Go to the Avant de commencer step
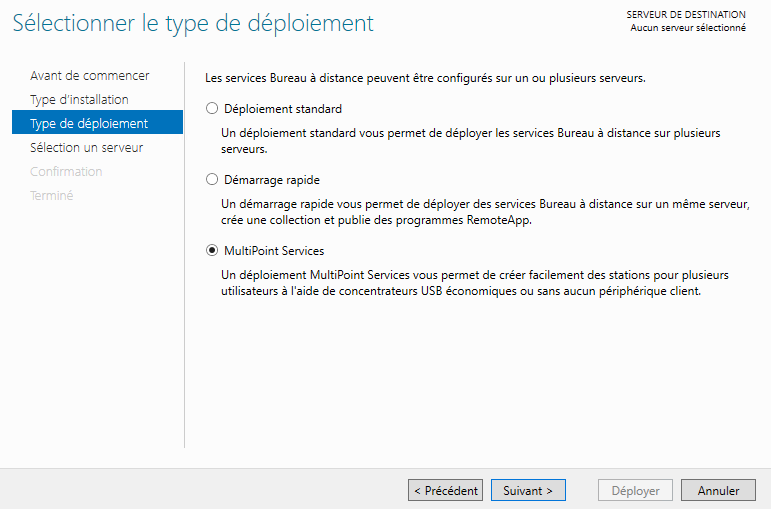The width and height of the screenshot is (771, 509). [89, 75]
